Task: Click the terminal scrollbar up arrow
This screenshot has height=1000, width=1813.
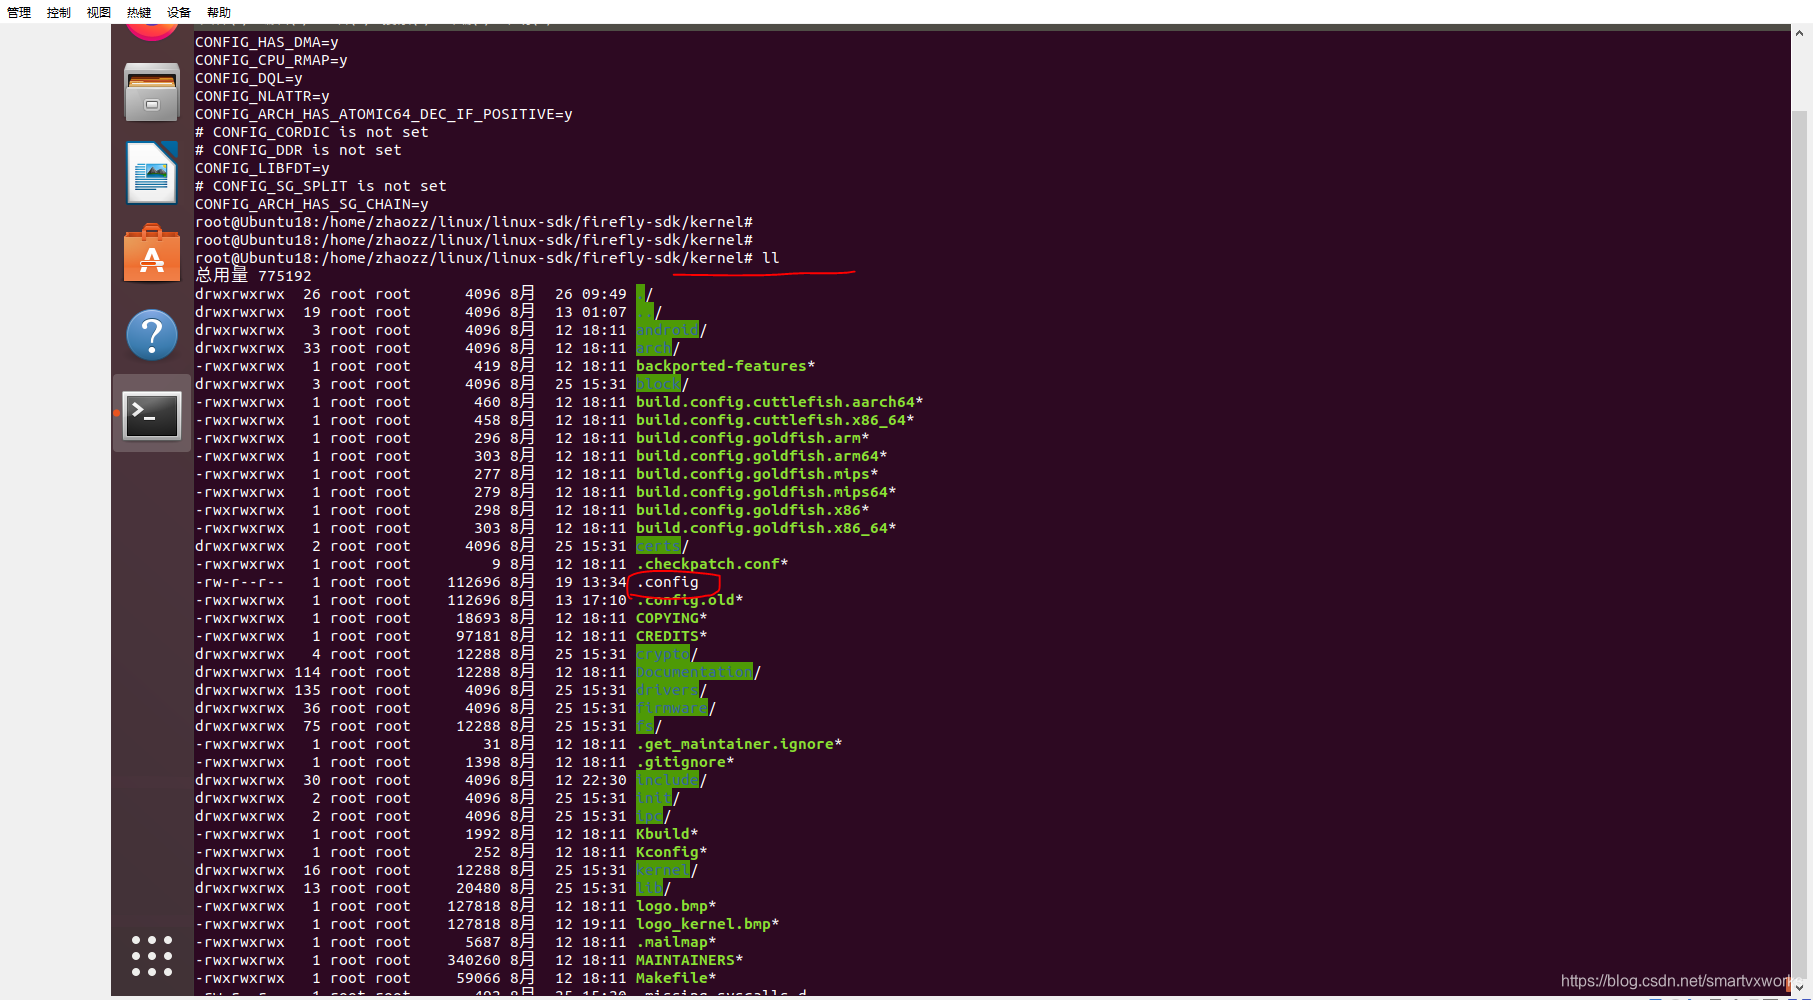Action: tap(1798, 32)
